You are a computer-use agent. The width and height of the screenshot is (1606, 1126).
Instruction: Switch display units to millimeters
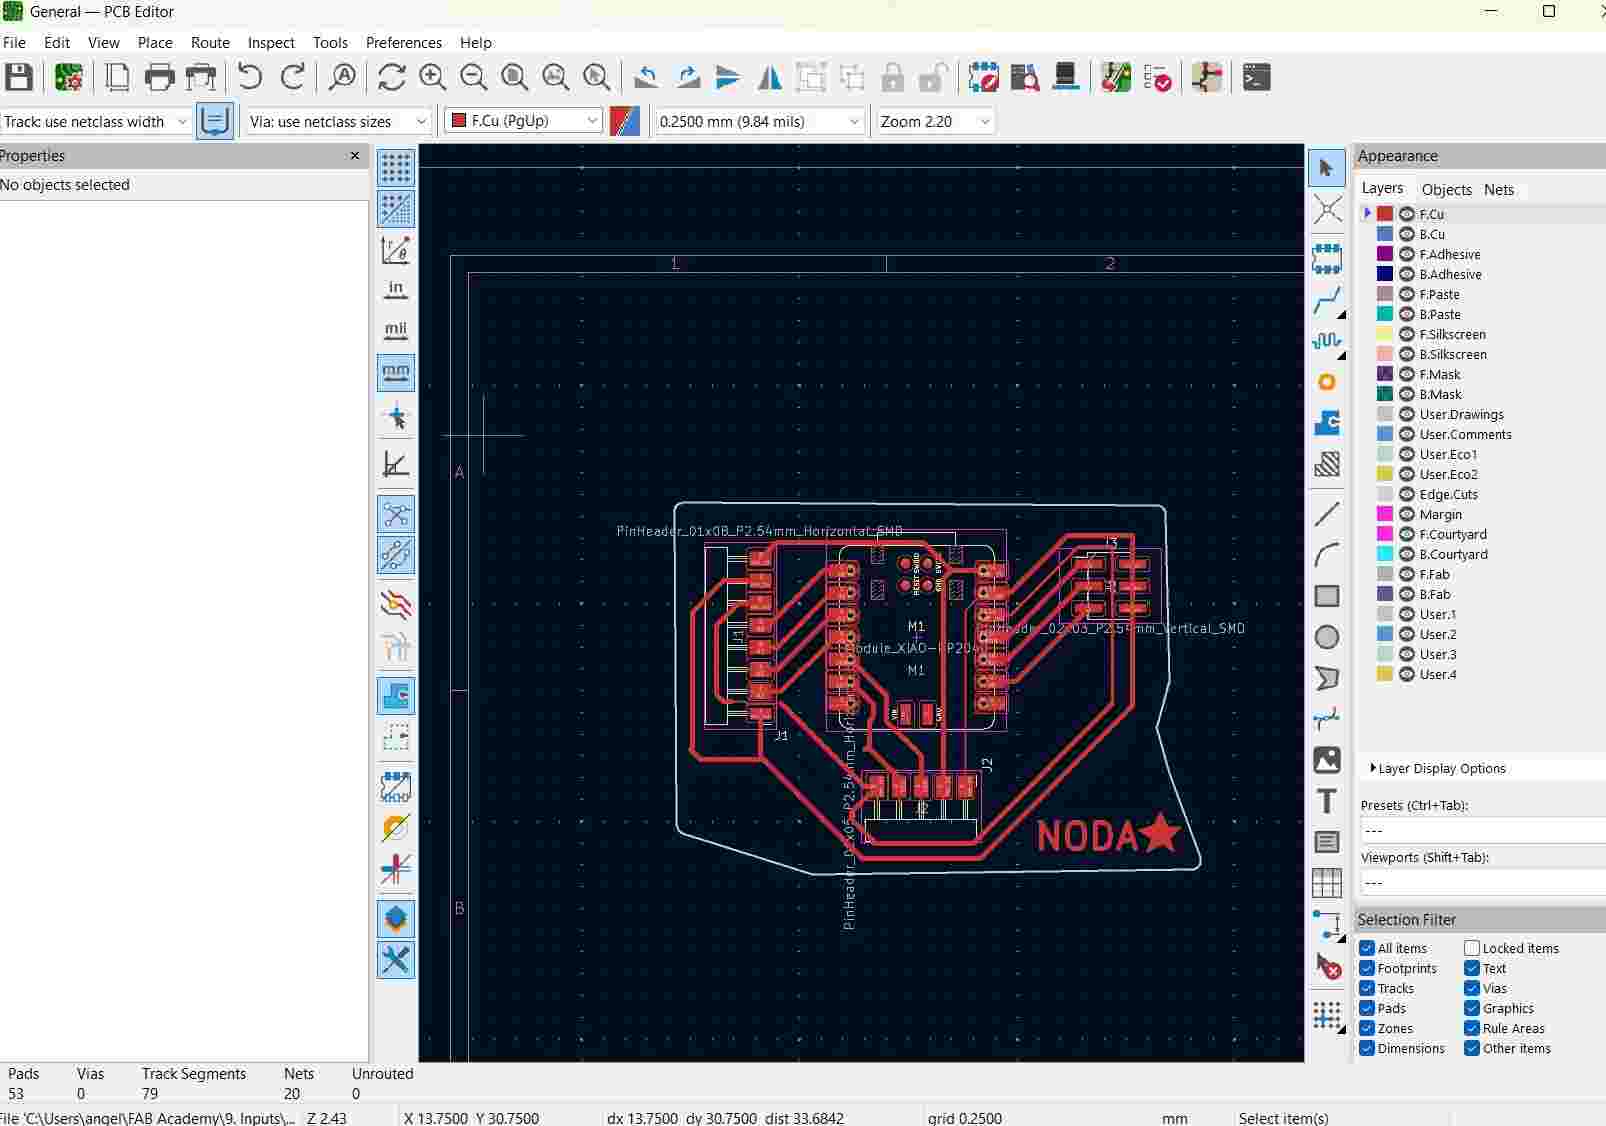396,373
